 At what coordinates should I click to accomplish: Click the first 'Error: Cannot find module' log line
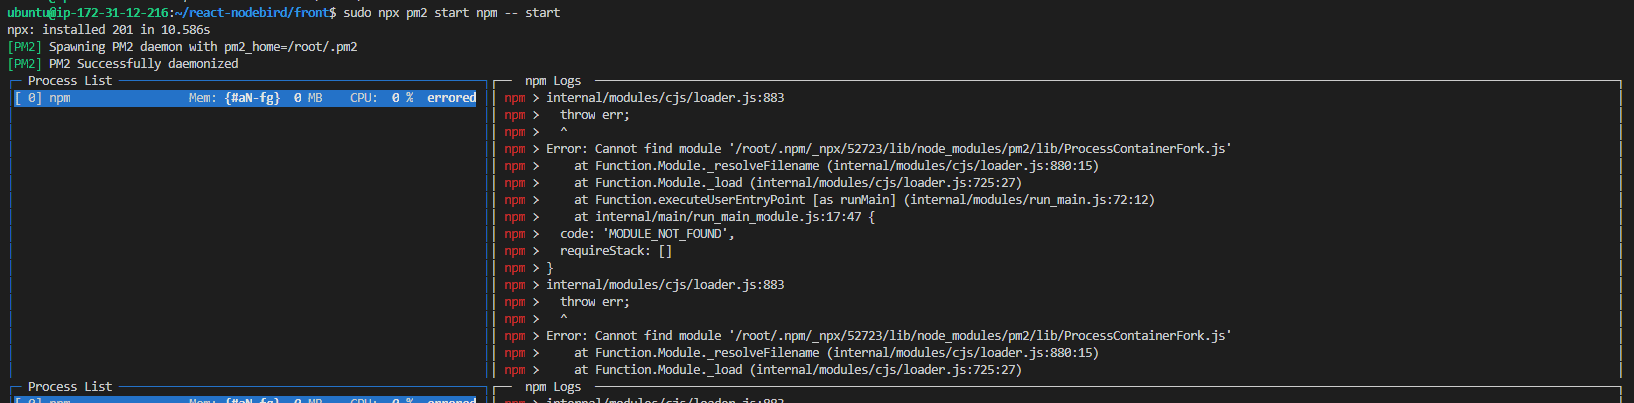(x=888, y=149)
